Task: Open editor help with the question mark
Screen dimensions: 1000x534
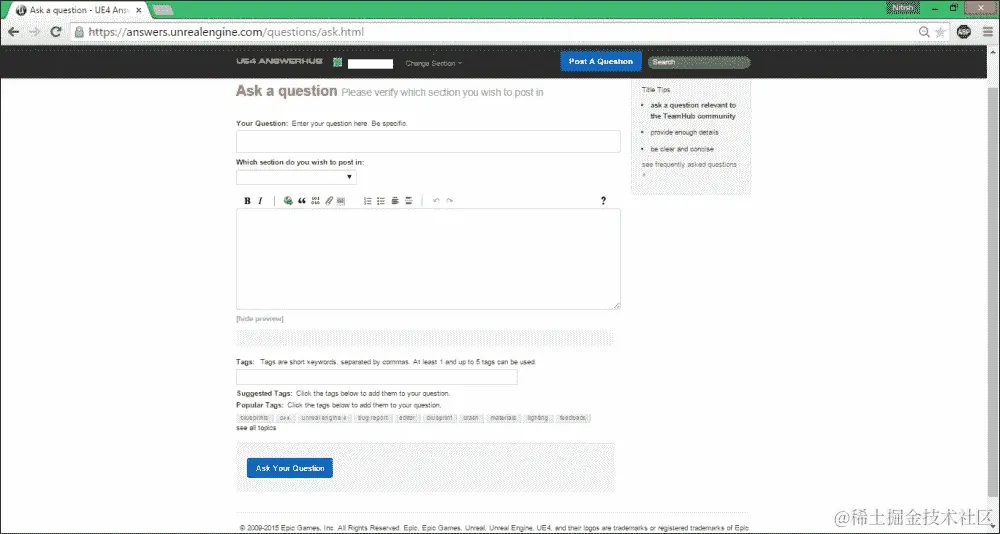Action: [603, 201]
